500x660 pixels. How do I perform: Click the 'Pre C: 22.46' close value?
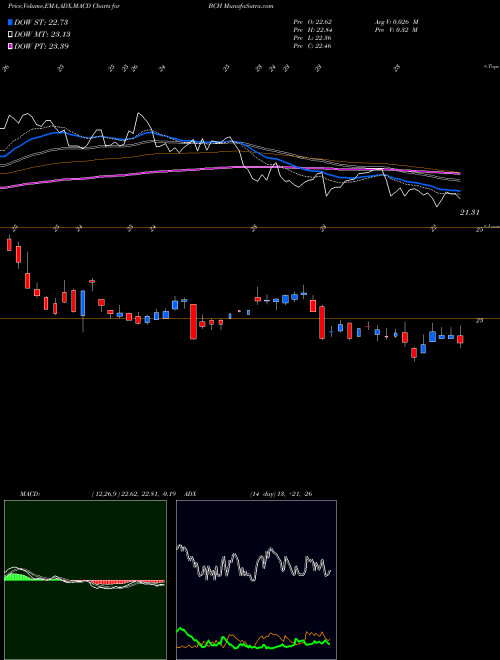(313, 46)
